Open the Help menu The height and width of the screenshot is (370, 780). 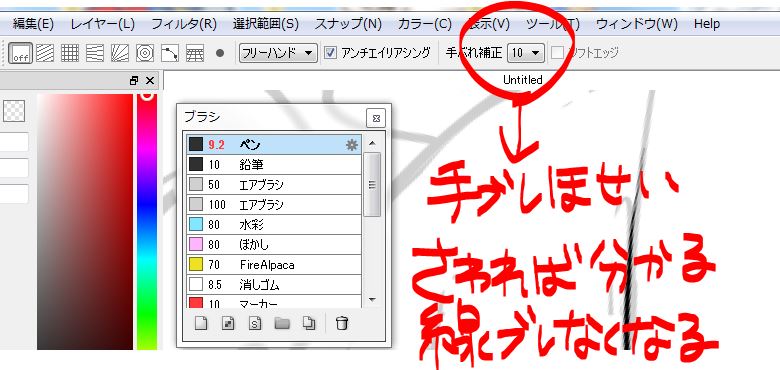point(707,24)
